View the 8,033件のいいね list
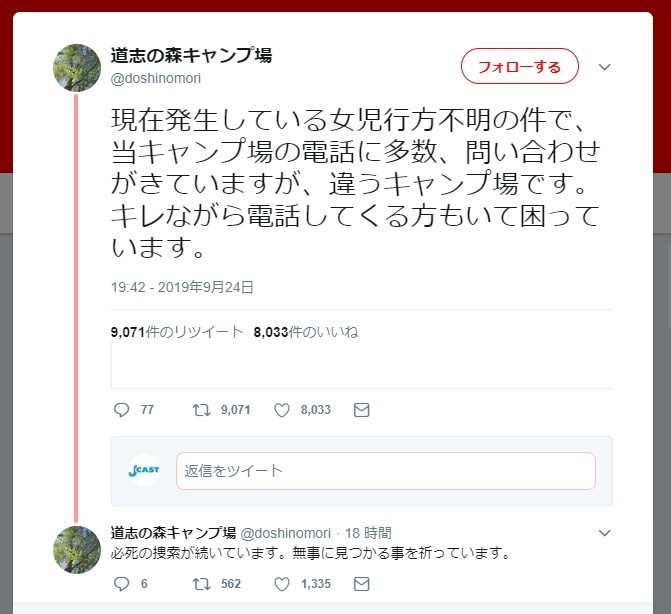 [x=306, y=332]
